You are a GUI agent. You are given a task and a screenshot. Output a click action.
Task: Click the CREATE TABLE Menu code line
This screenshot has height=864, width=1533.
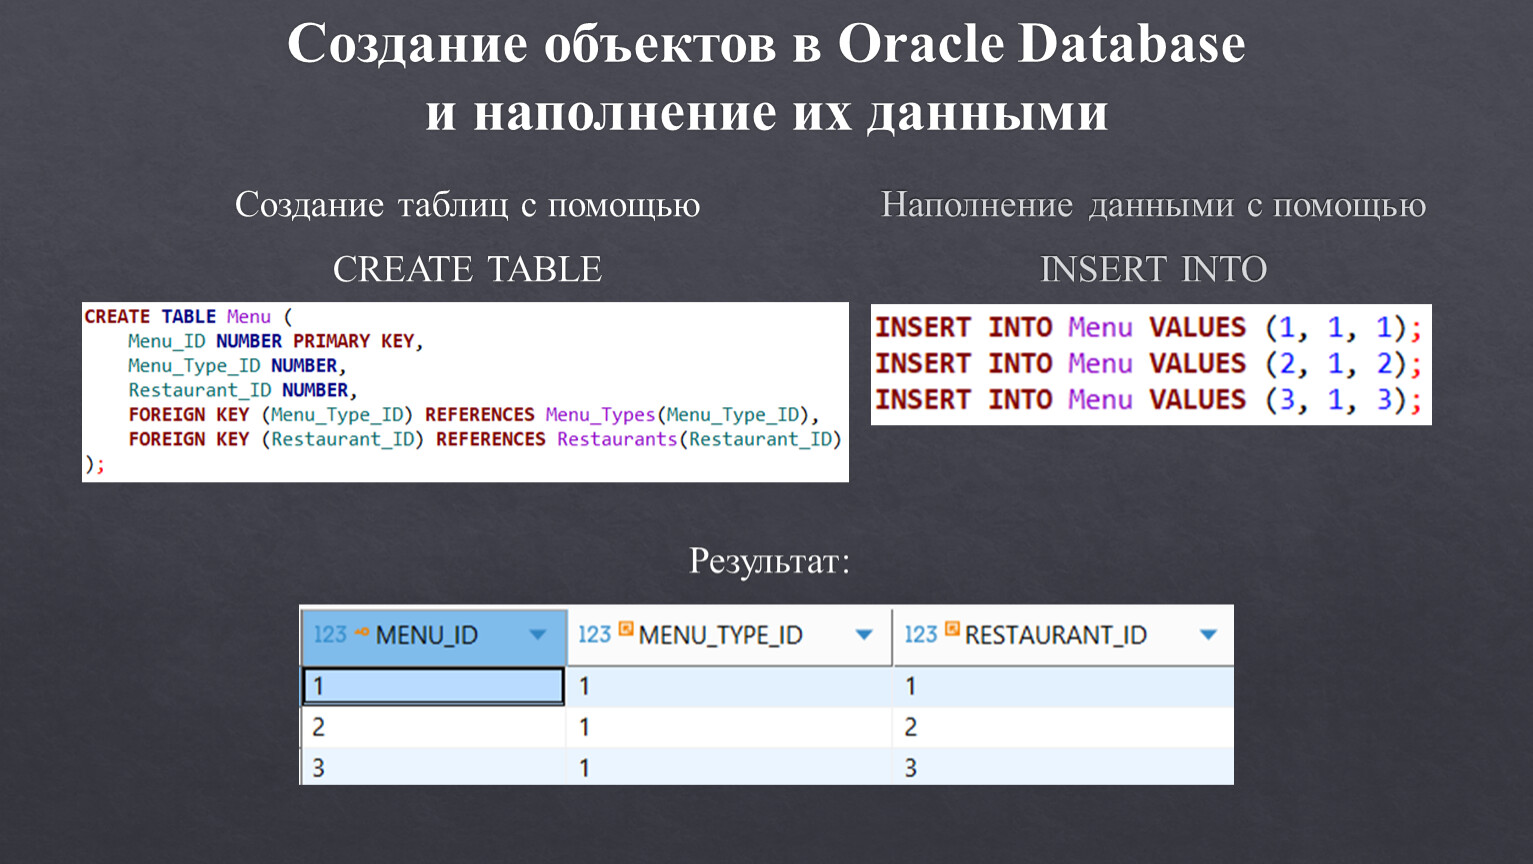pos(188,317)
